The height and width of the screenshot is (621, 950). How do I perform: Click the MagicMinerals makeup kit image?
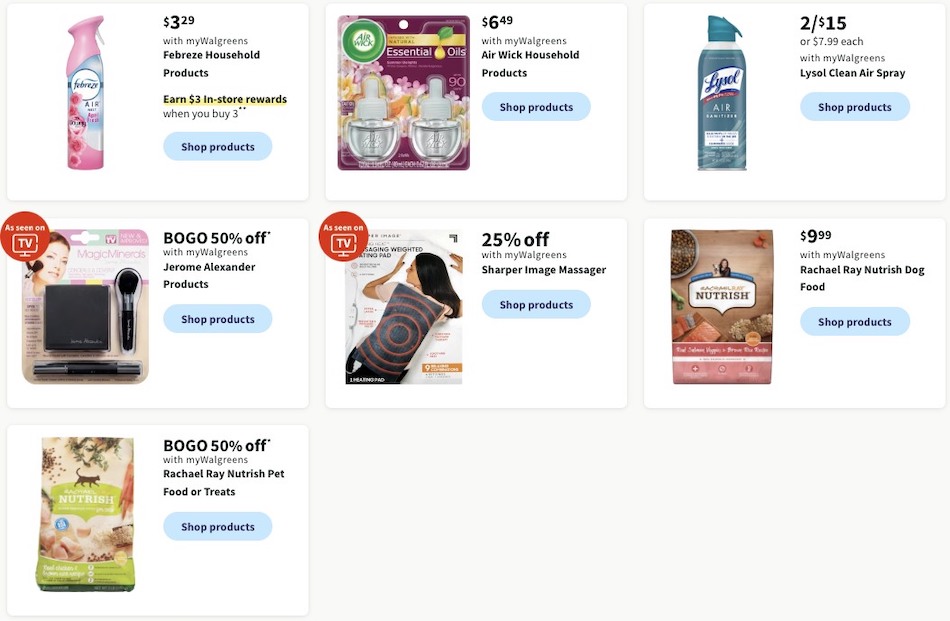point(85,305)
